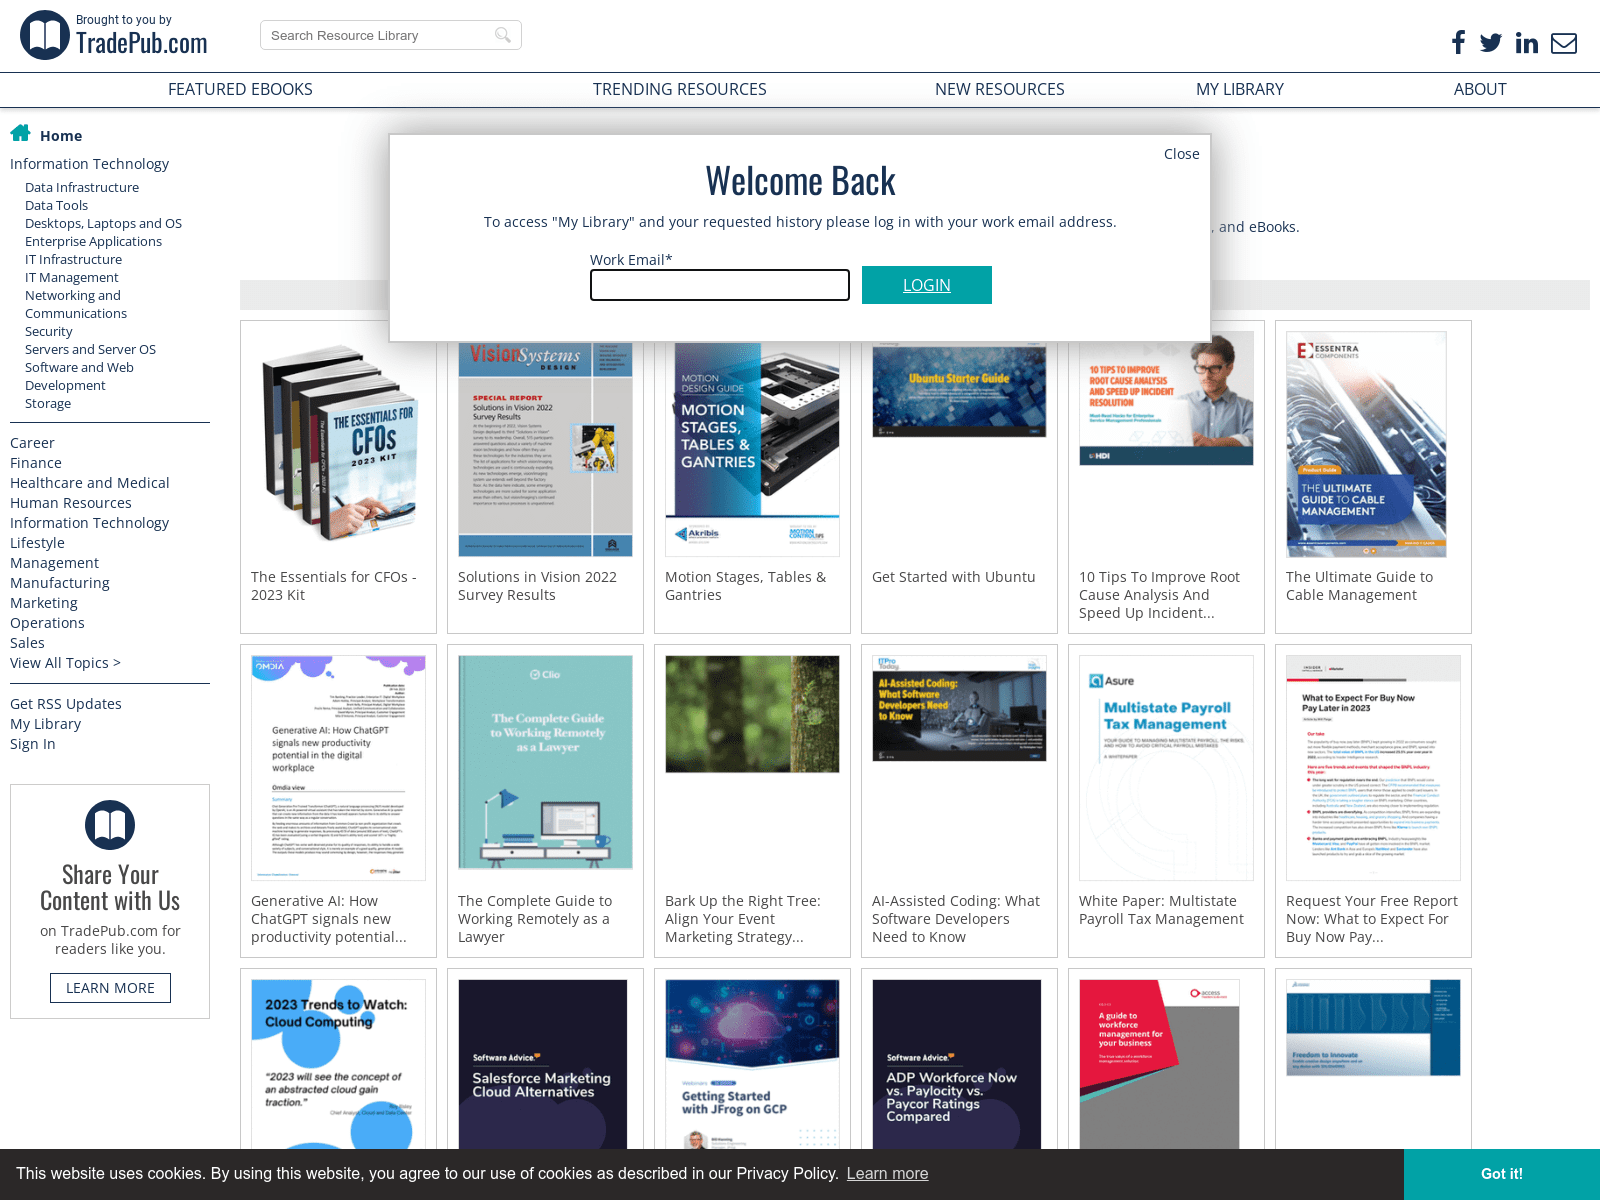Open the Lifestyle topic
Viewport: 1600px width, 1200px height.
[x=37, y=543]
